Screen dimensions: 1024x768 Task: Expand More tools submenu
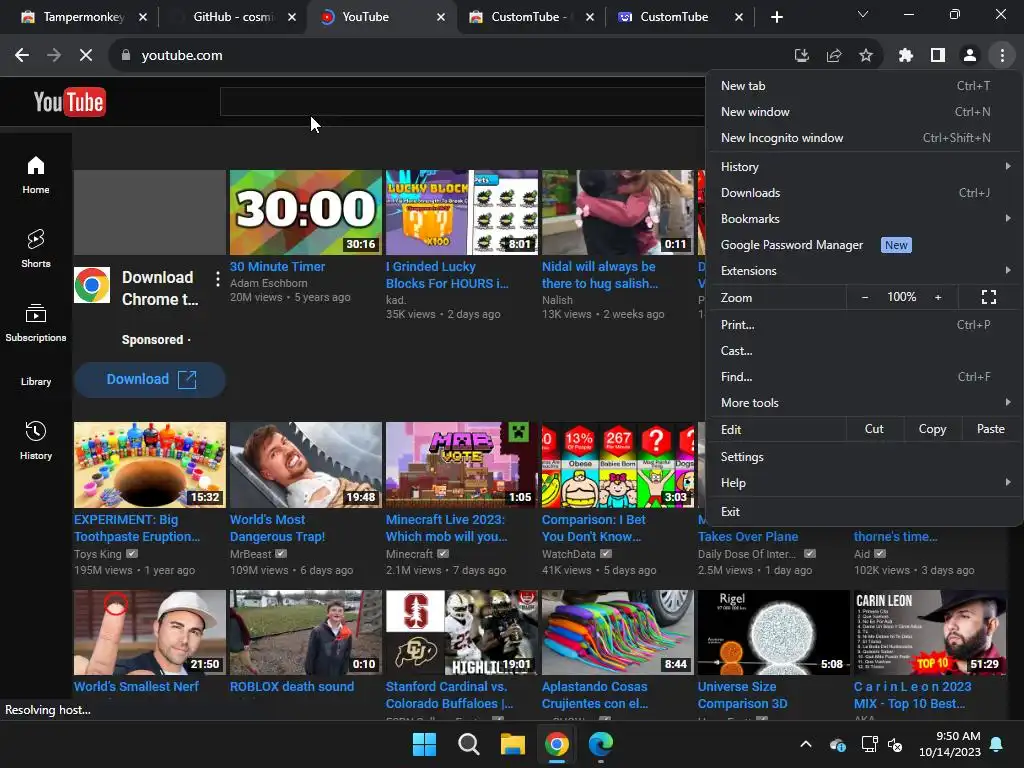tap(865, 403)
